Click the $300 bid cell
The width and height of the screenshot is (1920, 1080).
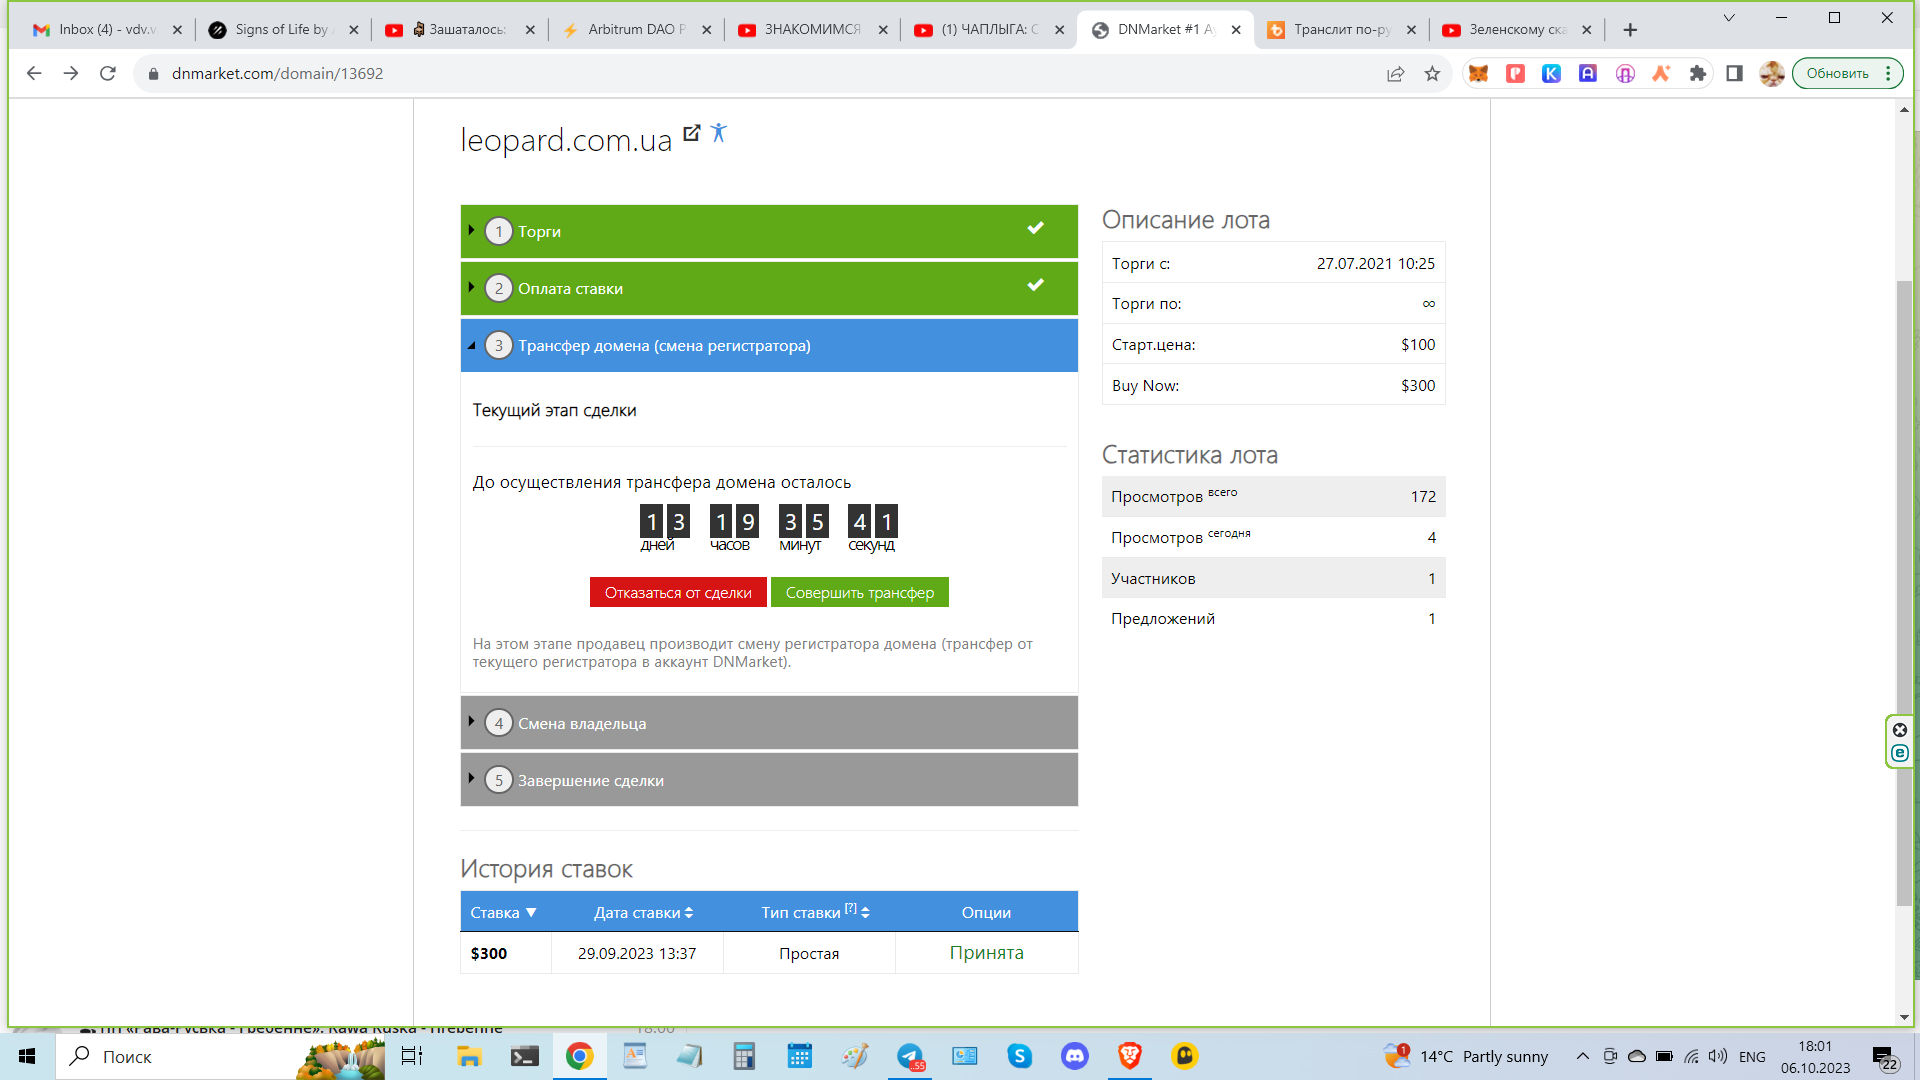pyautogui.click(x=505, y=953)
